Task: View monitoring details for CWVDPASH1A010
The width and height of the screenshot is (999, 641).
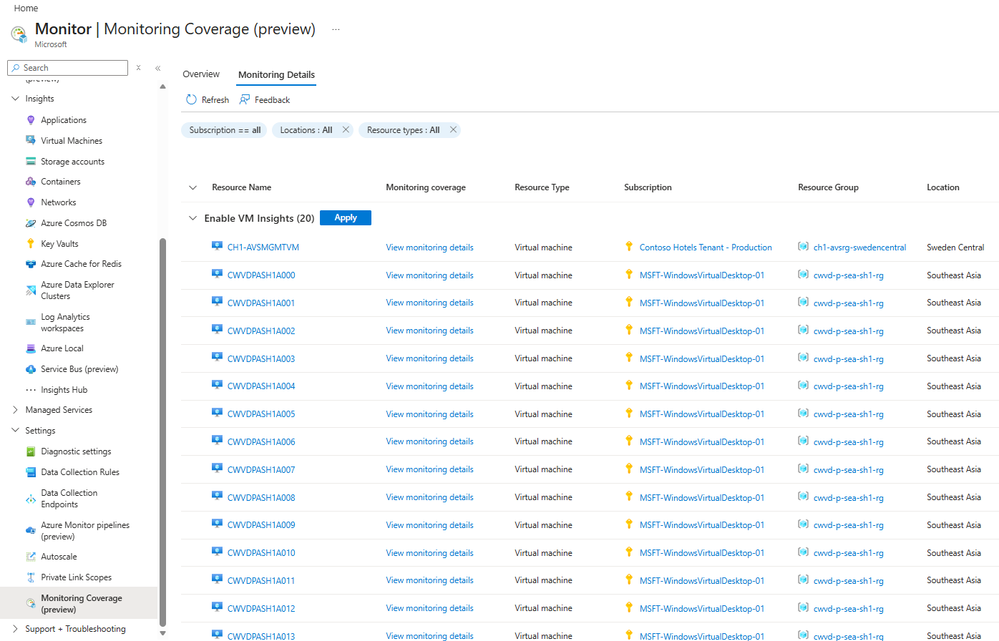Action: [x=429, y=553]
